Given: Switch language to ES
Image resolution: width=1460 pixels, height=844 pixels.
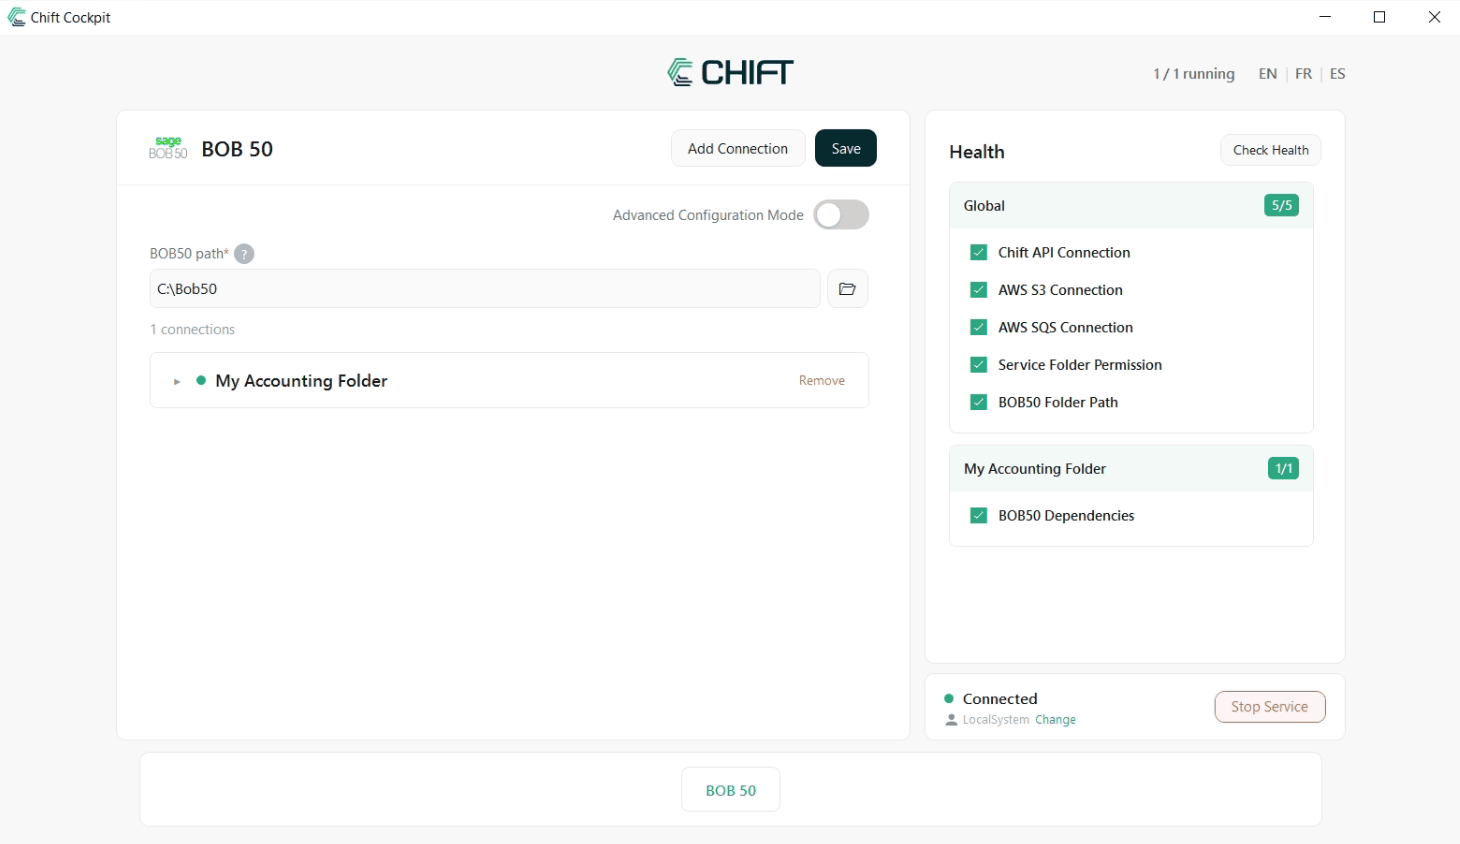Looking at the screenshot, I should click(x=1338, y=74).
